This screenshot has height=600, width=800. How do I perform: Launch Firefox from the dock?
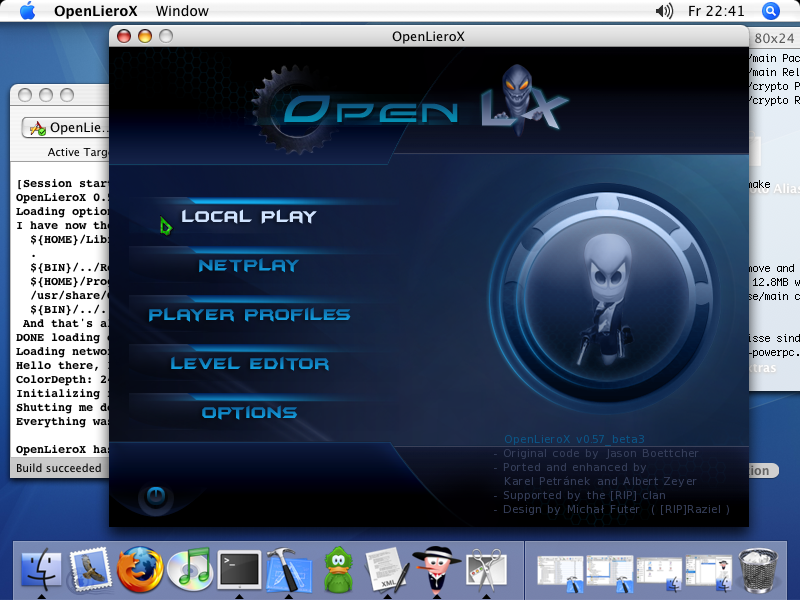point(139,570)
